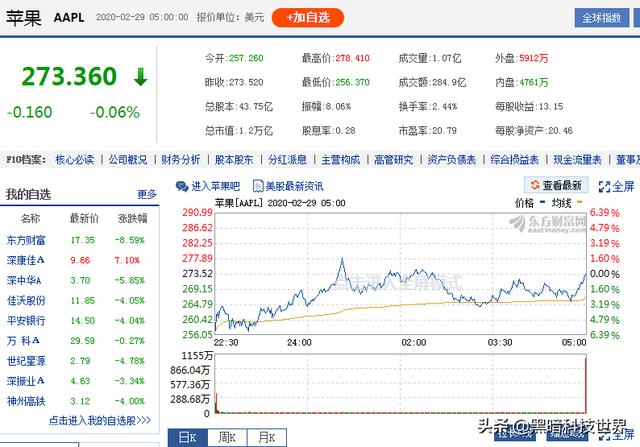Open 佳沃股份 stock in watchlist
The height and width of the screenshot is (447, 640).
pyautogui.click(x=26, y=301)
